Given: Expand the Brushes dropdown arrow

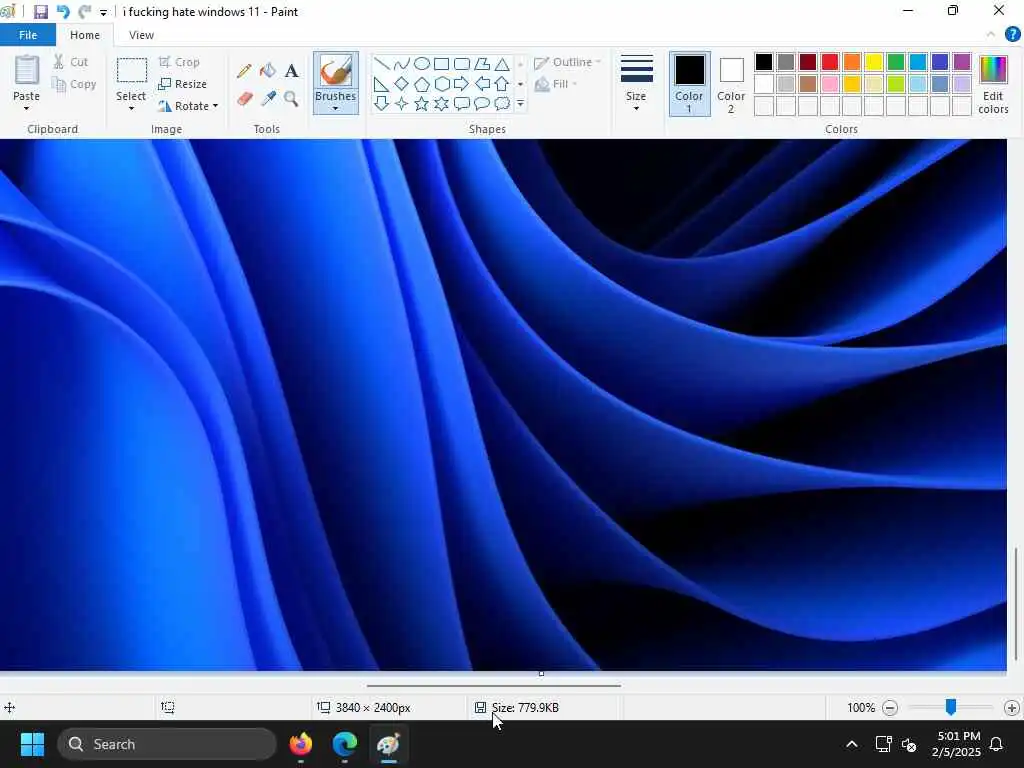Looking at the screenshot, I should [335, 108].
